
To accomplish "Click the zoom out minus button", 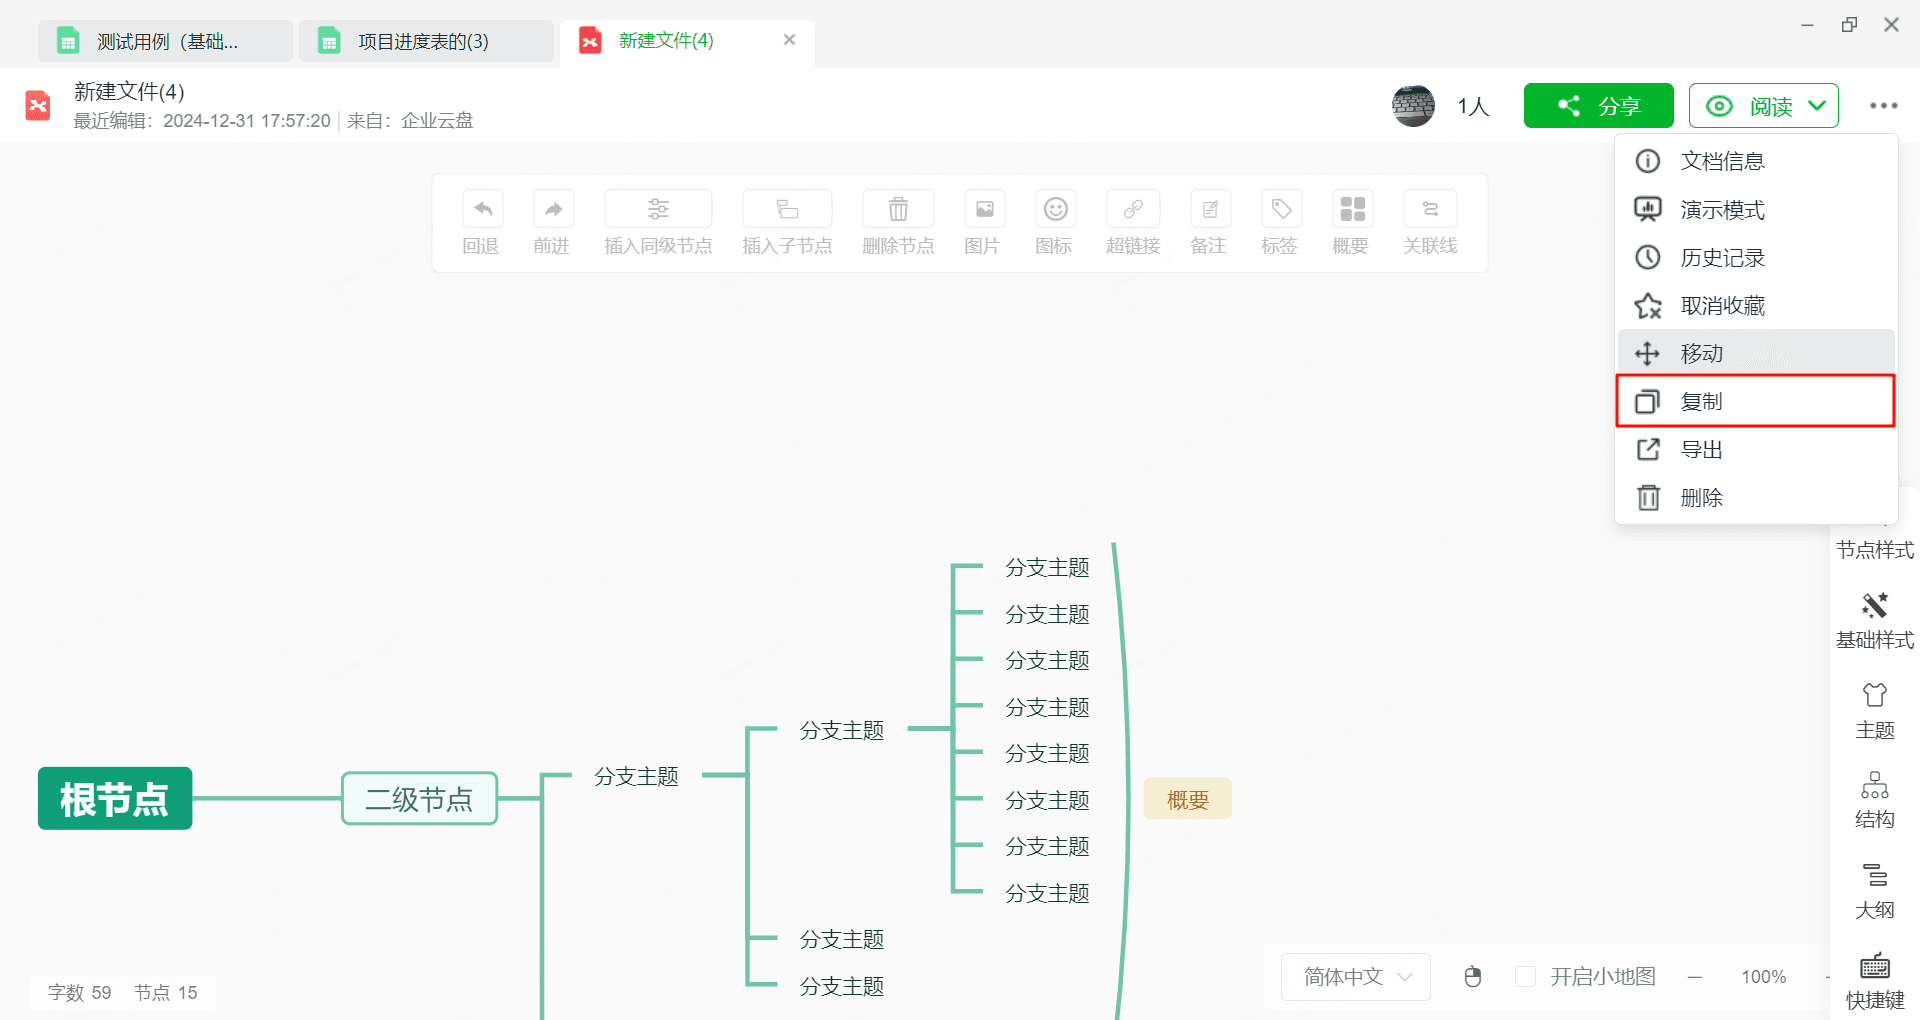I will click(1695, 977).
